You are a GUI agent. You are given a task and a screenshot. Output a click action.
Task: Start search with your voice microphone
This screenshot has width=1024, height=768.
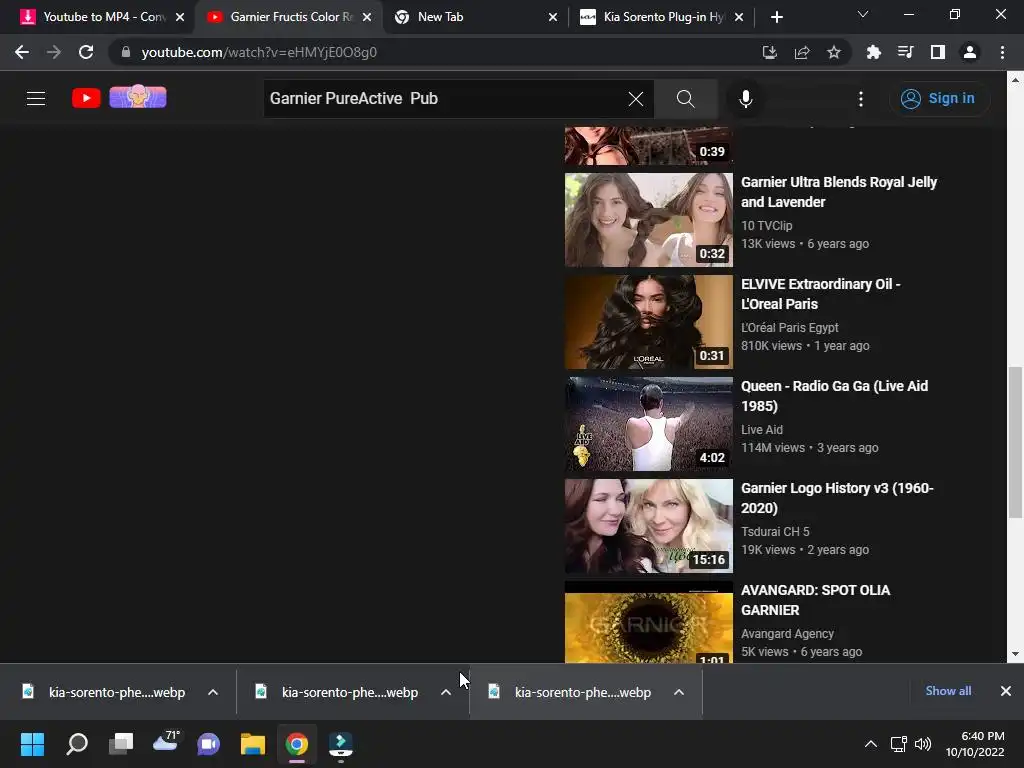[746, 99]
